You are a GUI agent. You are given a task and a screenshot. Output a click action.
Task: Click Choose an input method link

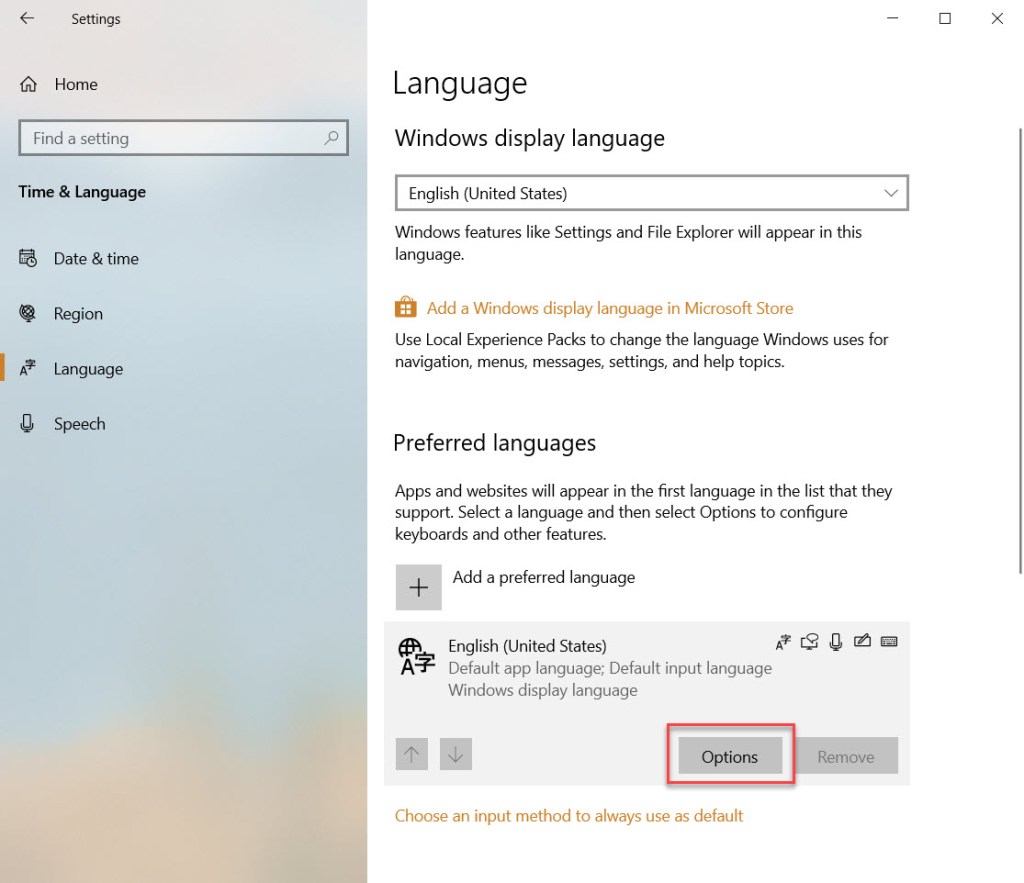click(x=568, y=816)
